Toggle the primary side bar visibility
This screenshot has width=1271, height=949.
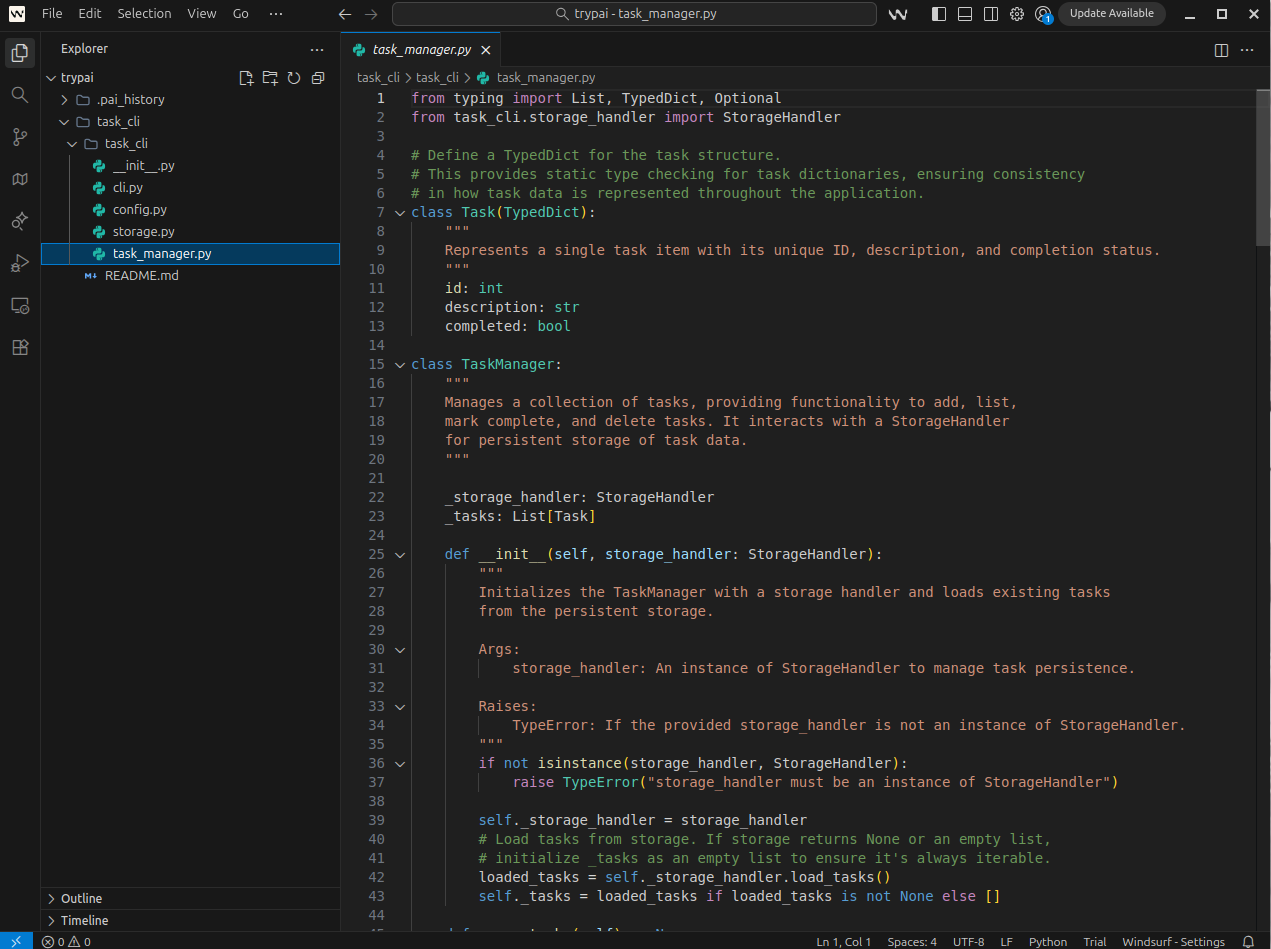[938, 14]
